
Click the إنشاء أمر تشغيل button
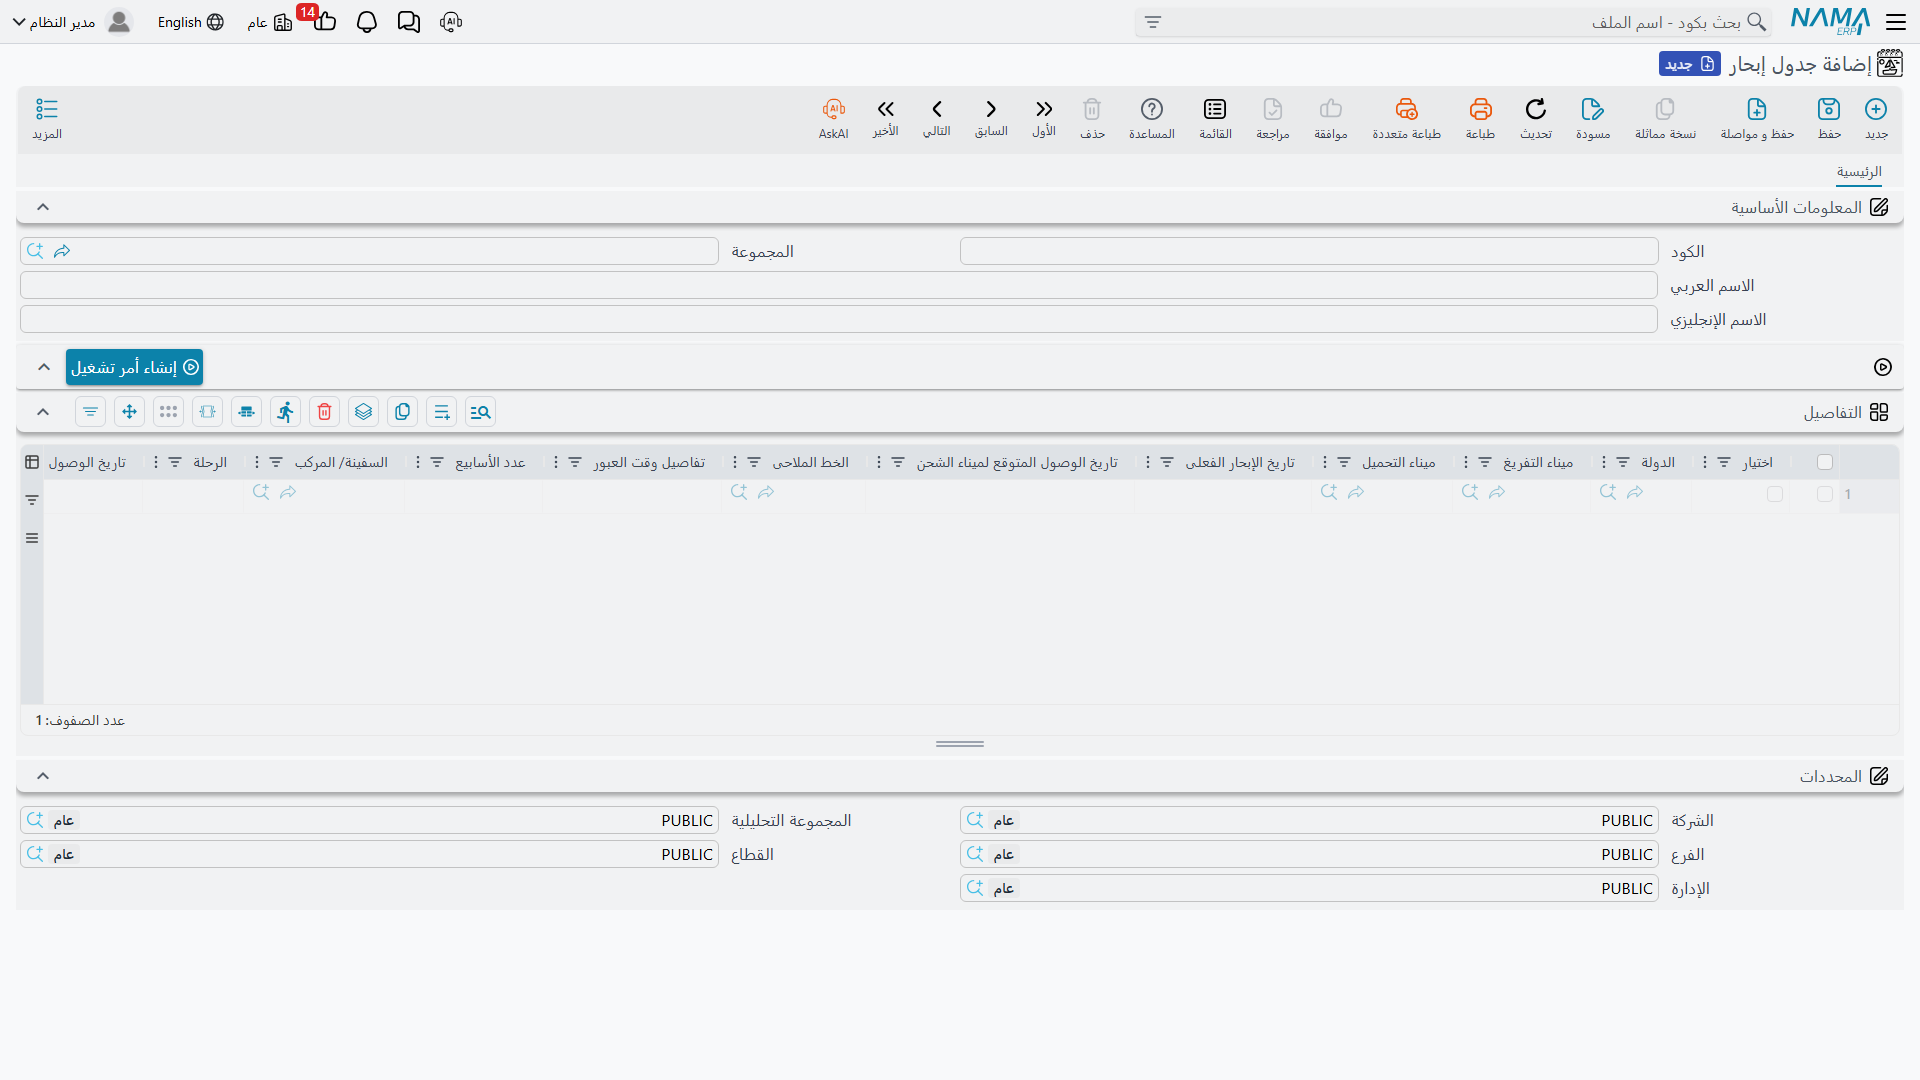tap(134, 367)
